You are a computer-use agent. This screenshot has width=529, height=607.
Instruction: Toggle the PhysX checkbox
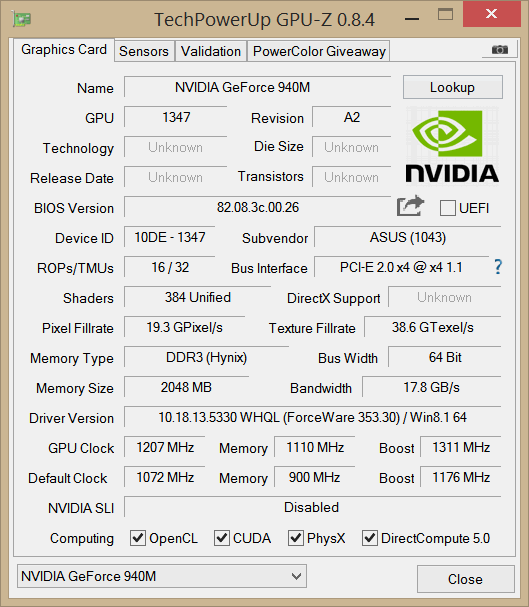[x=296, y=538]
